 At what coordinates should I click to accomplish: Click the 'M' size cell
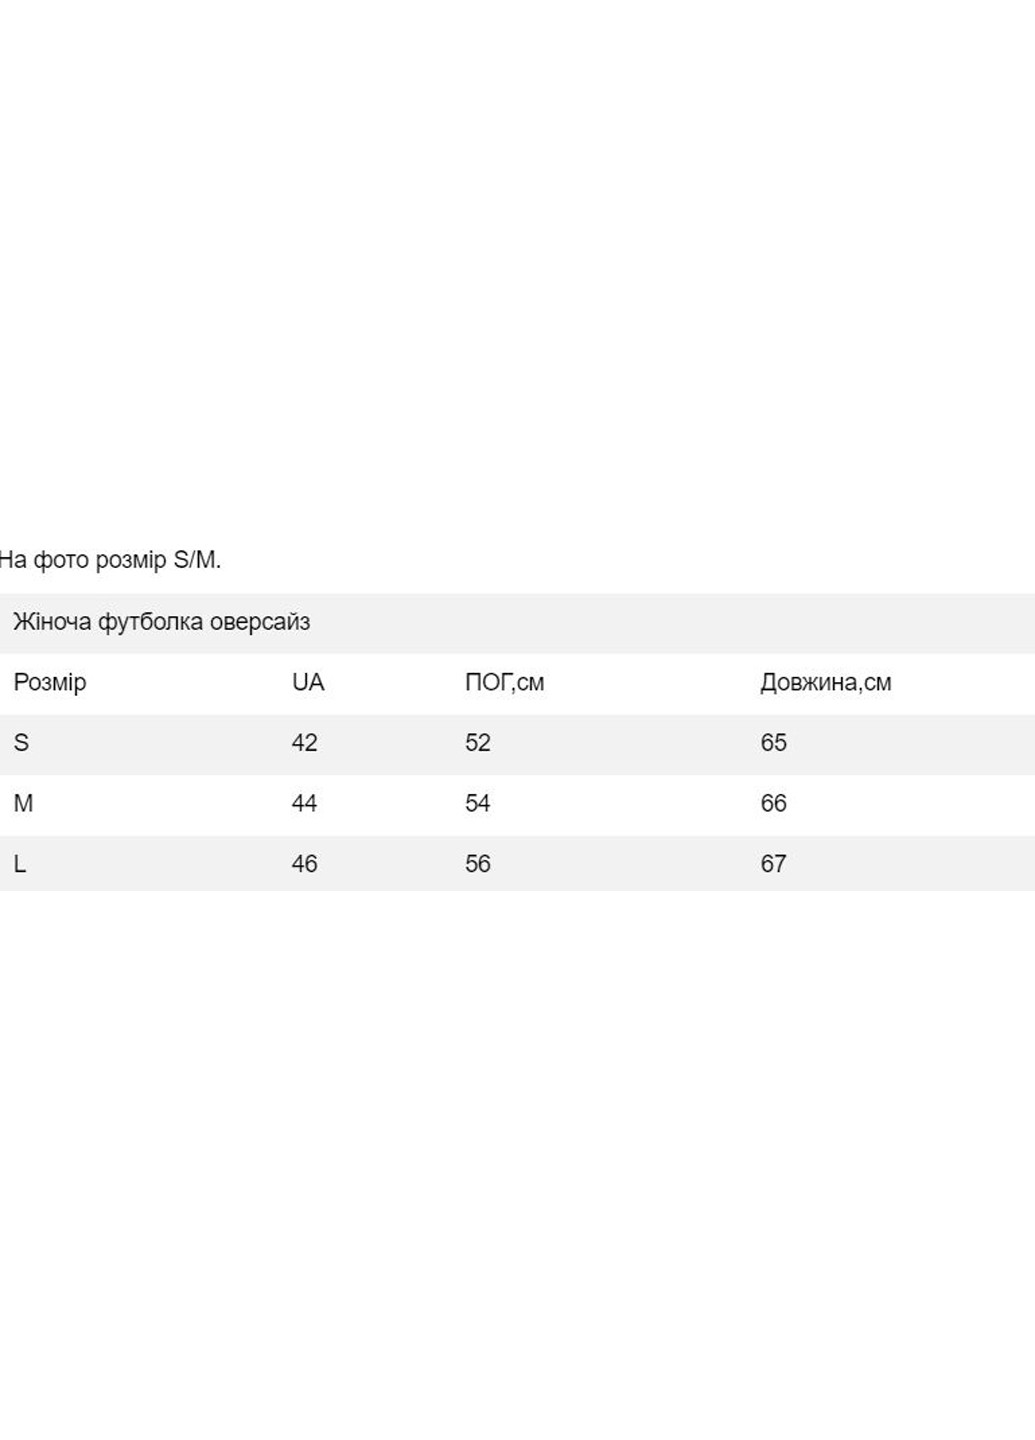pos(23,804)
